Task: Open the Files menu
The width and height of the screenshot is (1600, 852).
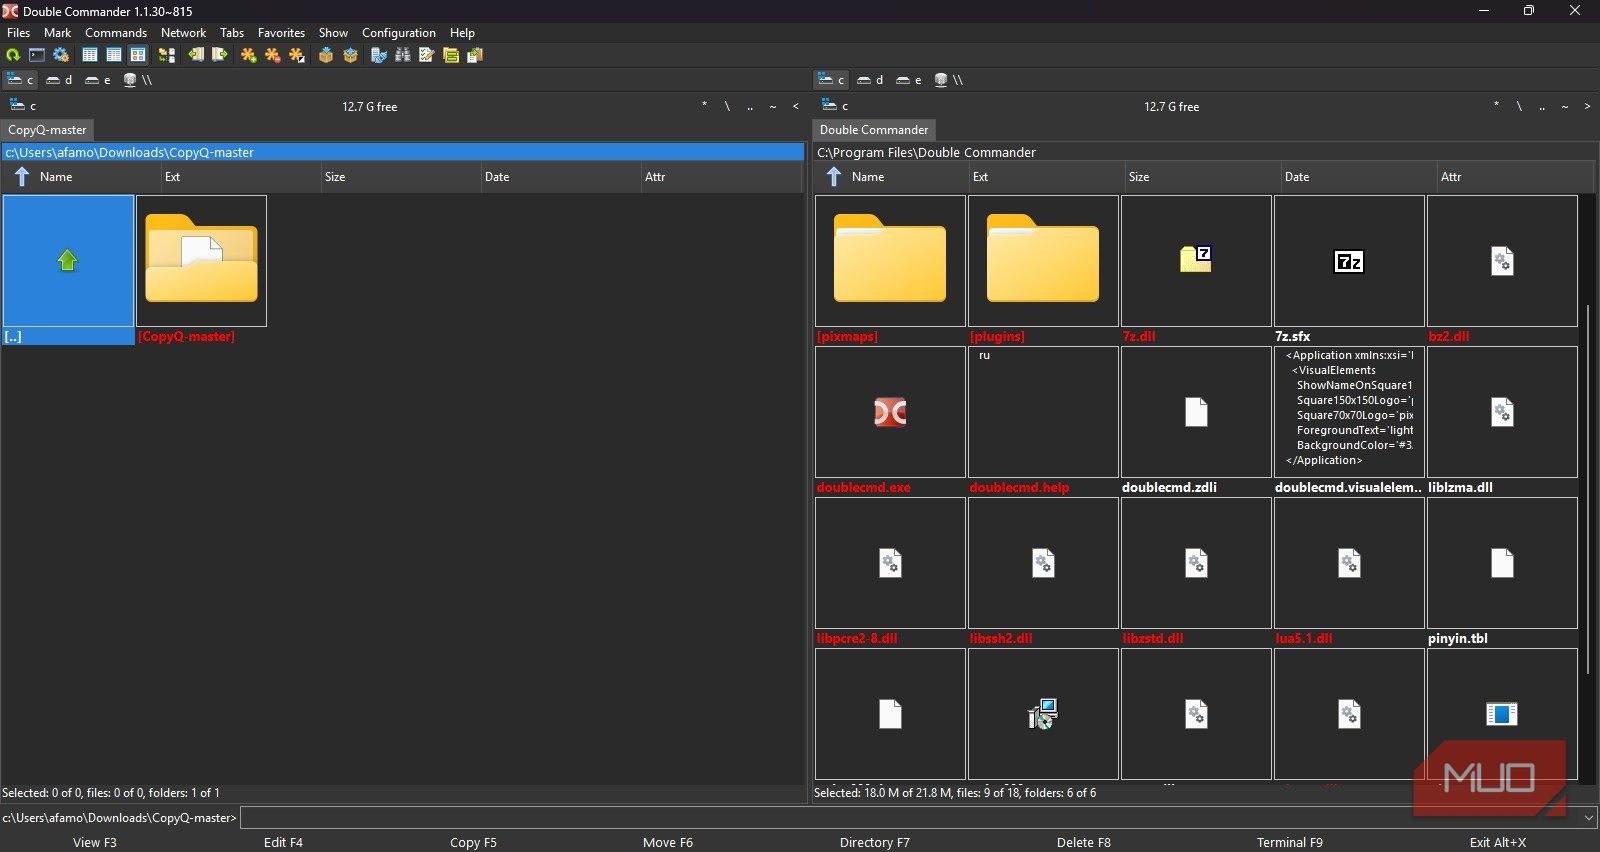Action: 19,33
